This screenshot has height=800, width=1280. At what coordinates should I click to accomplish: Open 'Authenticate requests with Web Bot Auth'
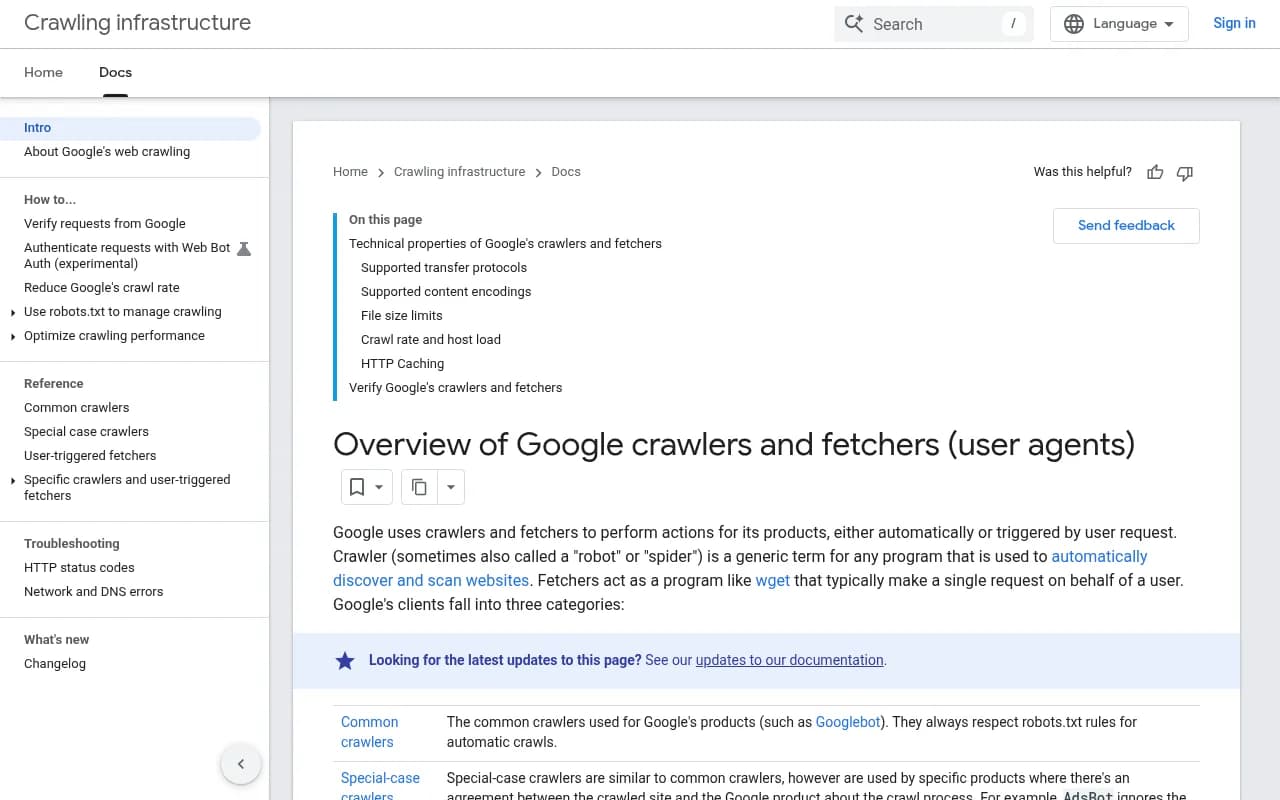coord(127,256)
